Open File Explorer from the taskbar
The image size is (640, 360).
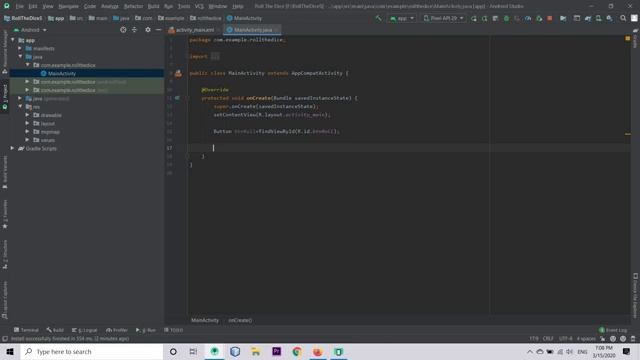(256, 351)
